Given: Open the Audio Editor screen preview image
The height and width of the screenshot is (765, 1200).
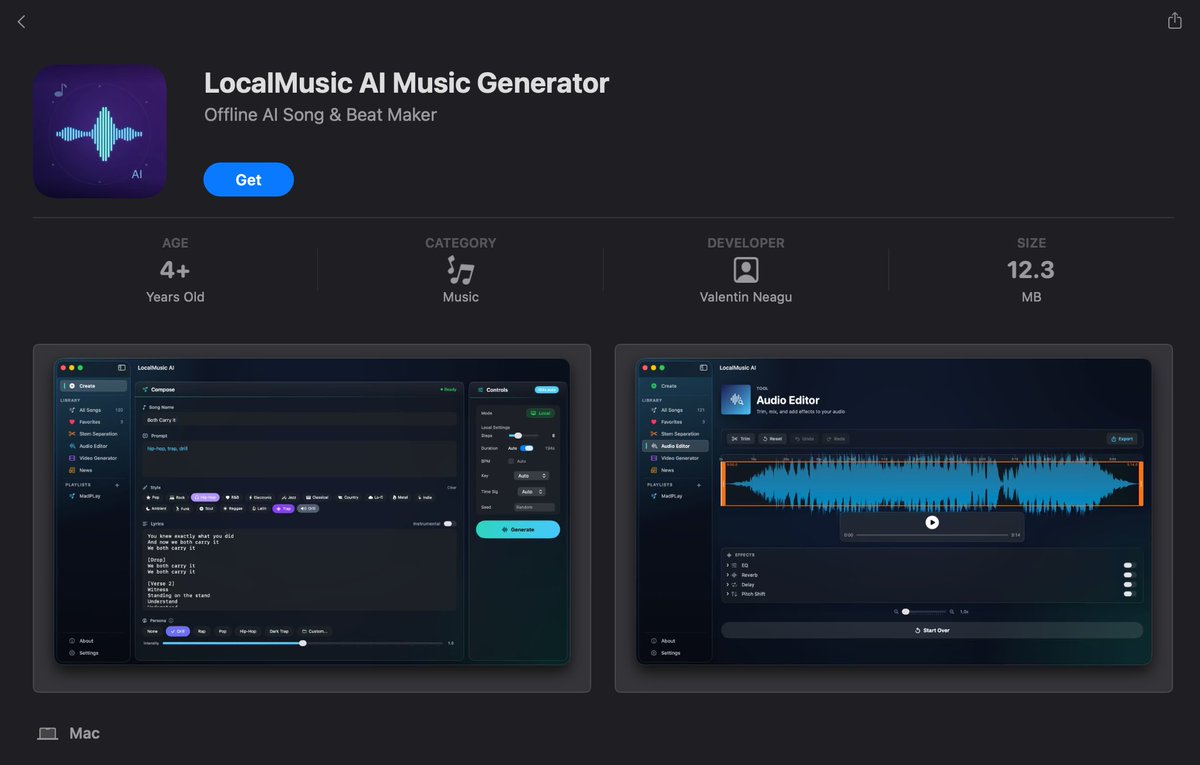Looking at the screenshot, I should (x=894, y=518).
